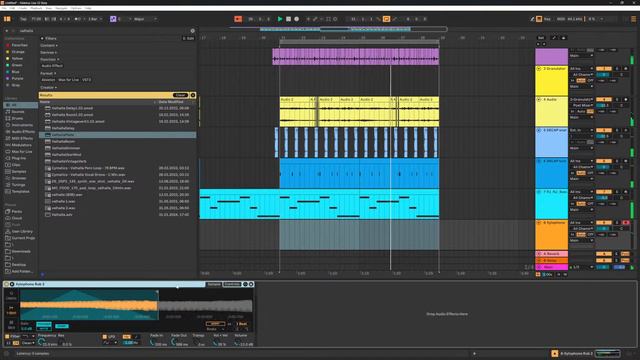640x360 pixels.
Task: Click the Clear button in Results bar
Action: [x=180, y=95]
